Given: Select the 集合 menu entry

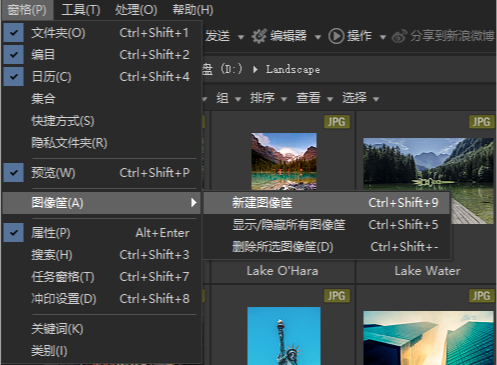Looking at the screenshot, I should click(x=101, y=99).
